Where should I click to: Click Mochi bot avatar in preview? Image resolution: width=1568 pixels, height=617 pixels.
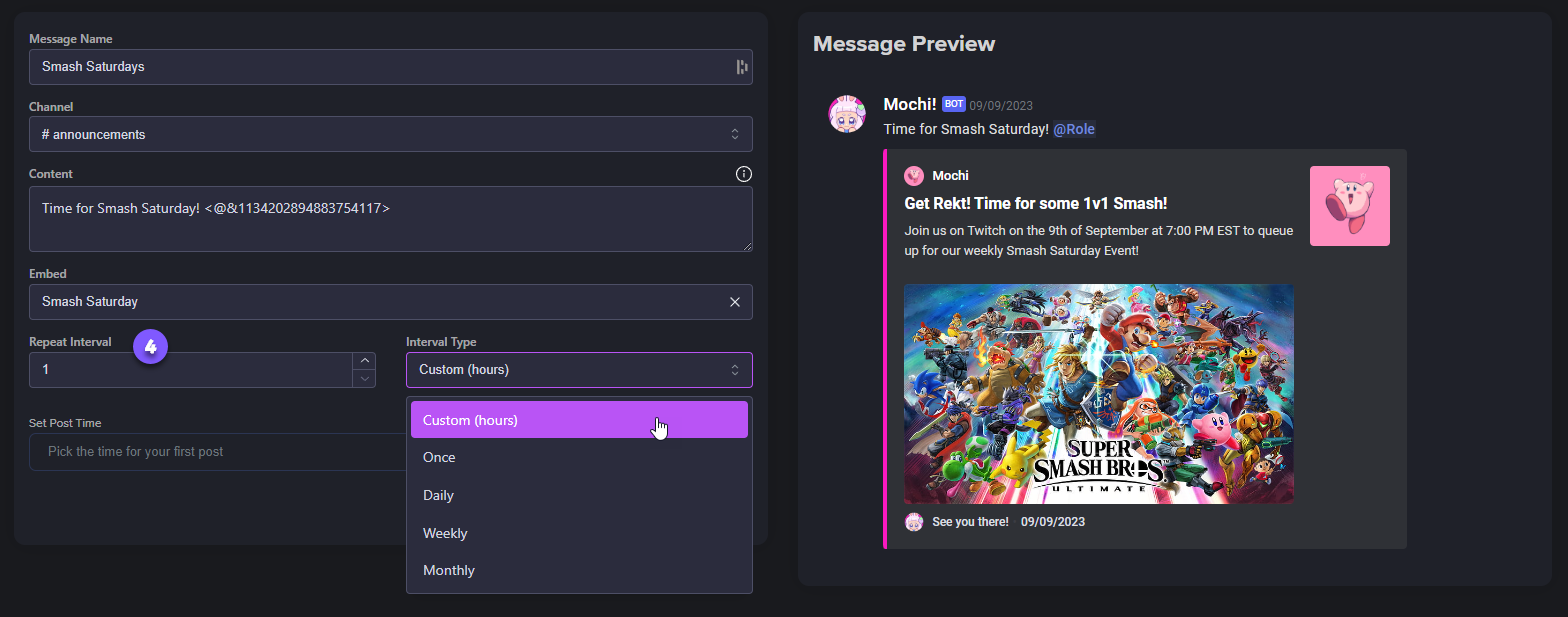click(x=847, y=115)
